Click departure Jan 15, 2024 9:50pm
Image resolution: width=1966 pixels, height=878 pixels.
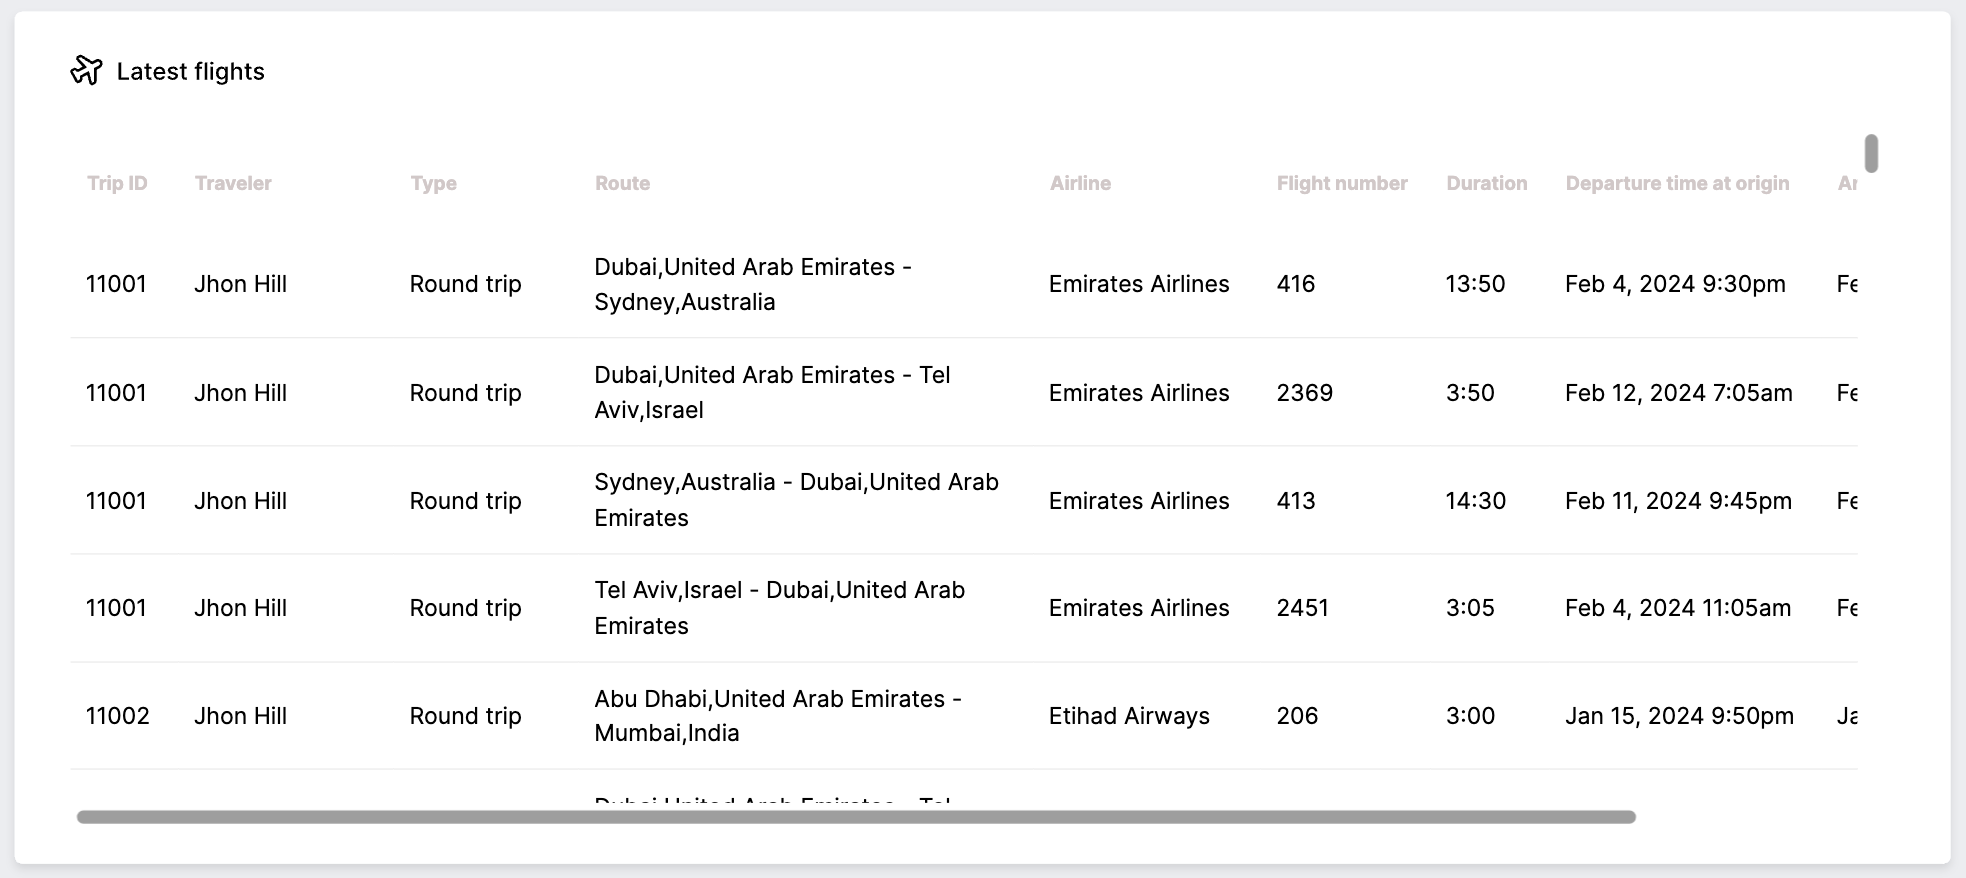(1679, 717)
